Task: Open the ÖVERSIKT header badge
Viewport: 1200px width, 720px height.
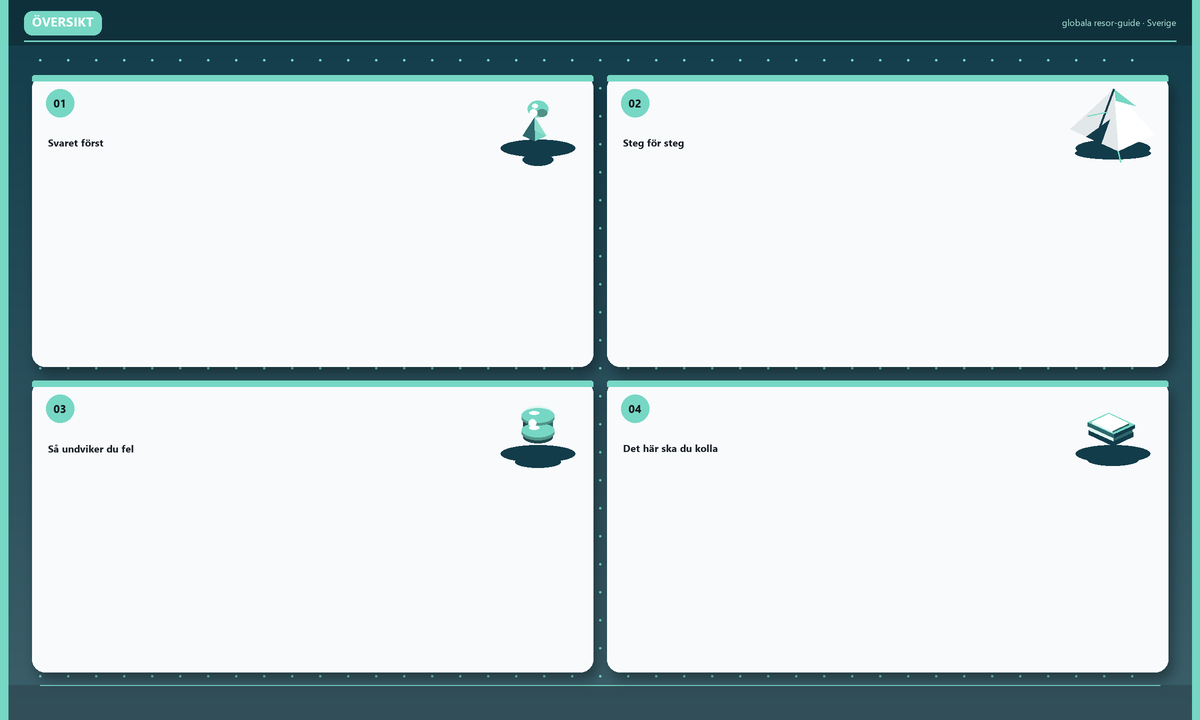Action: click(x=63, y=23)
